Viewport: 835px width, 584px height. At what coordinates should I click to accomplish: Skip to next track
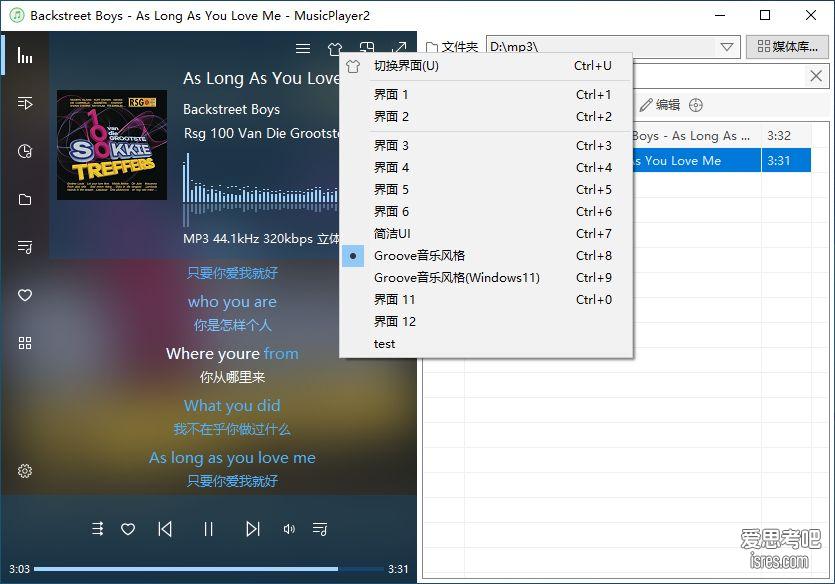[x=253, y=529]
